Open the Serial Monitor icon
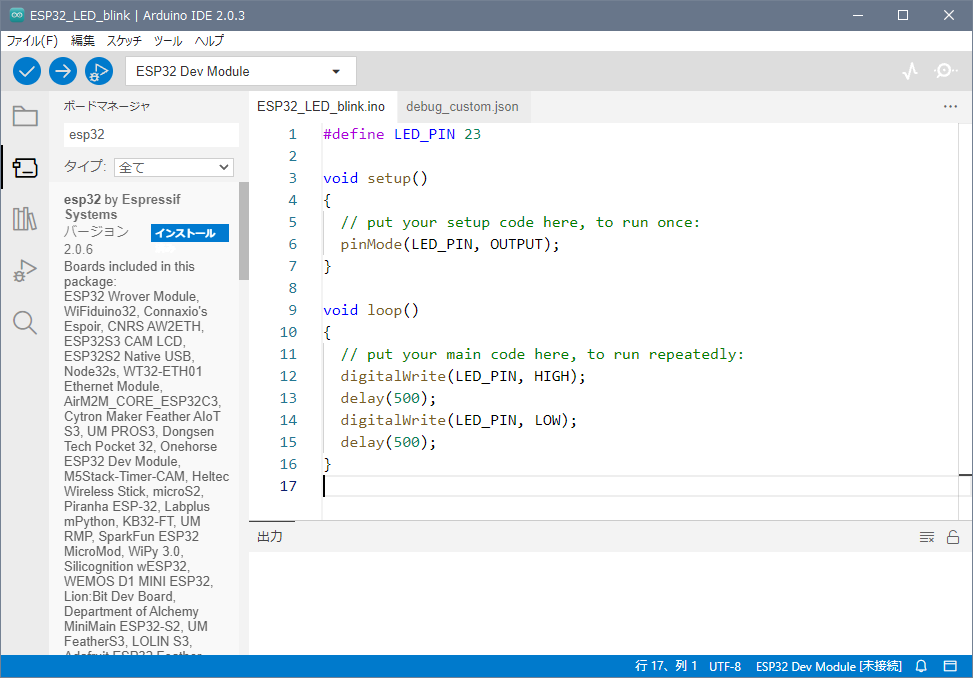 coord(945,71)
